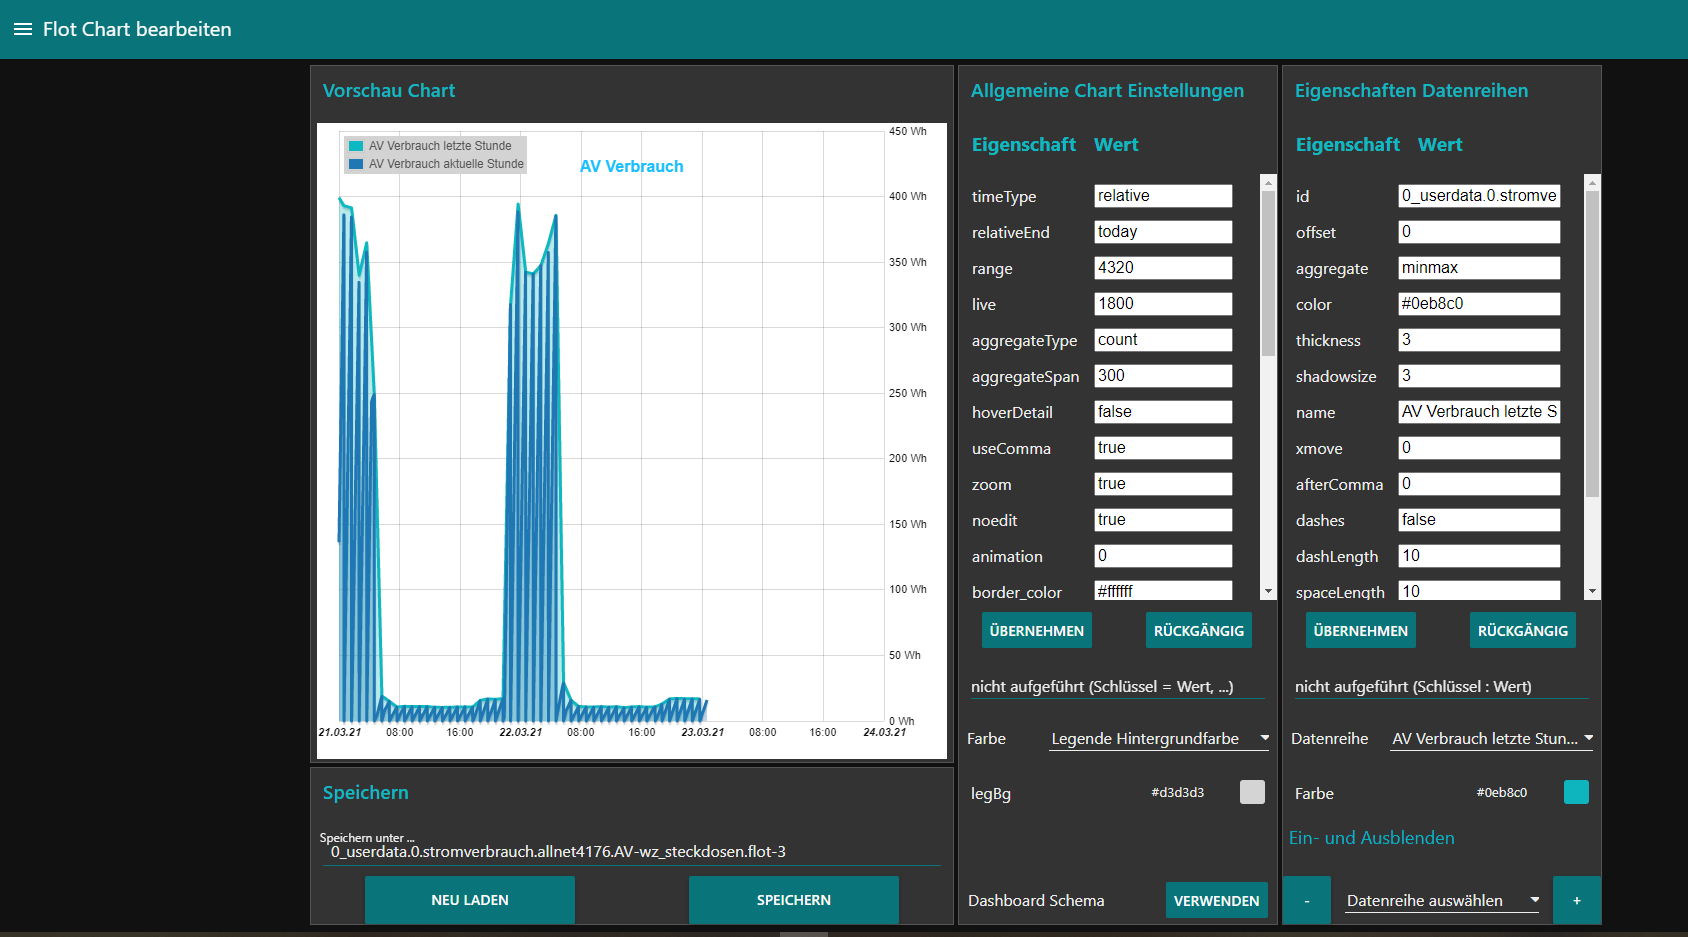Edit the aggregate minmax field
Image resolution: width=1688 pixels, height=937 pixels.
pos(1479,268)
